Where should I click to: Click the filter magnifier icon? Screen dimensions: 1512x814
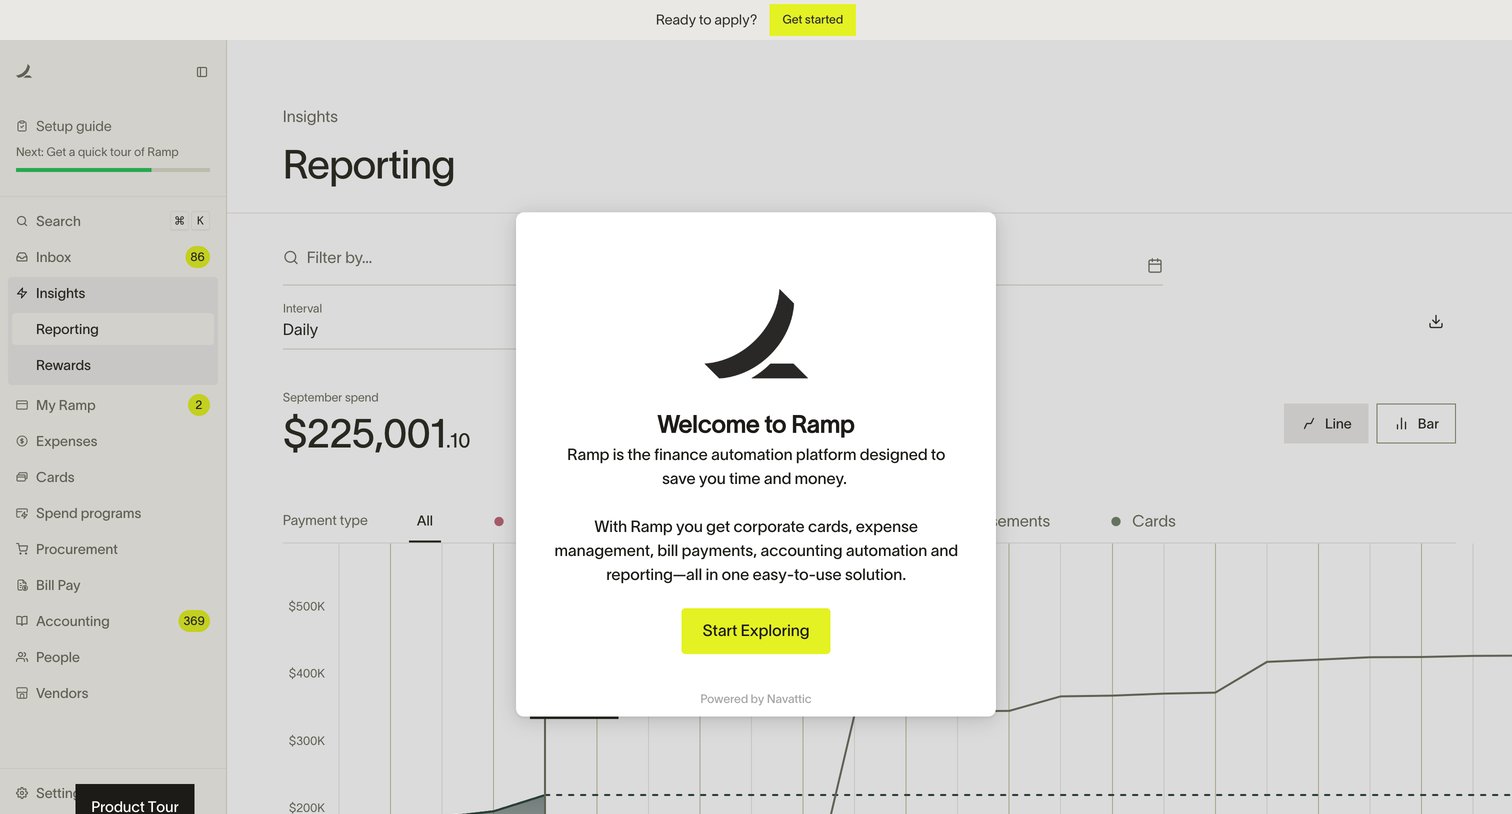(291, 258)
